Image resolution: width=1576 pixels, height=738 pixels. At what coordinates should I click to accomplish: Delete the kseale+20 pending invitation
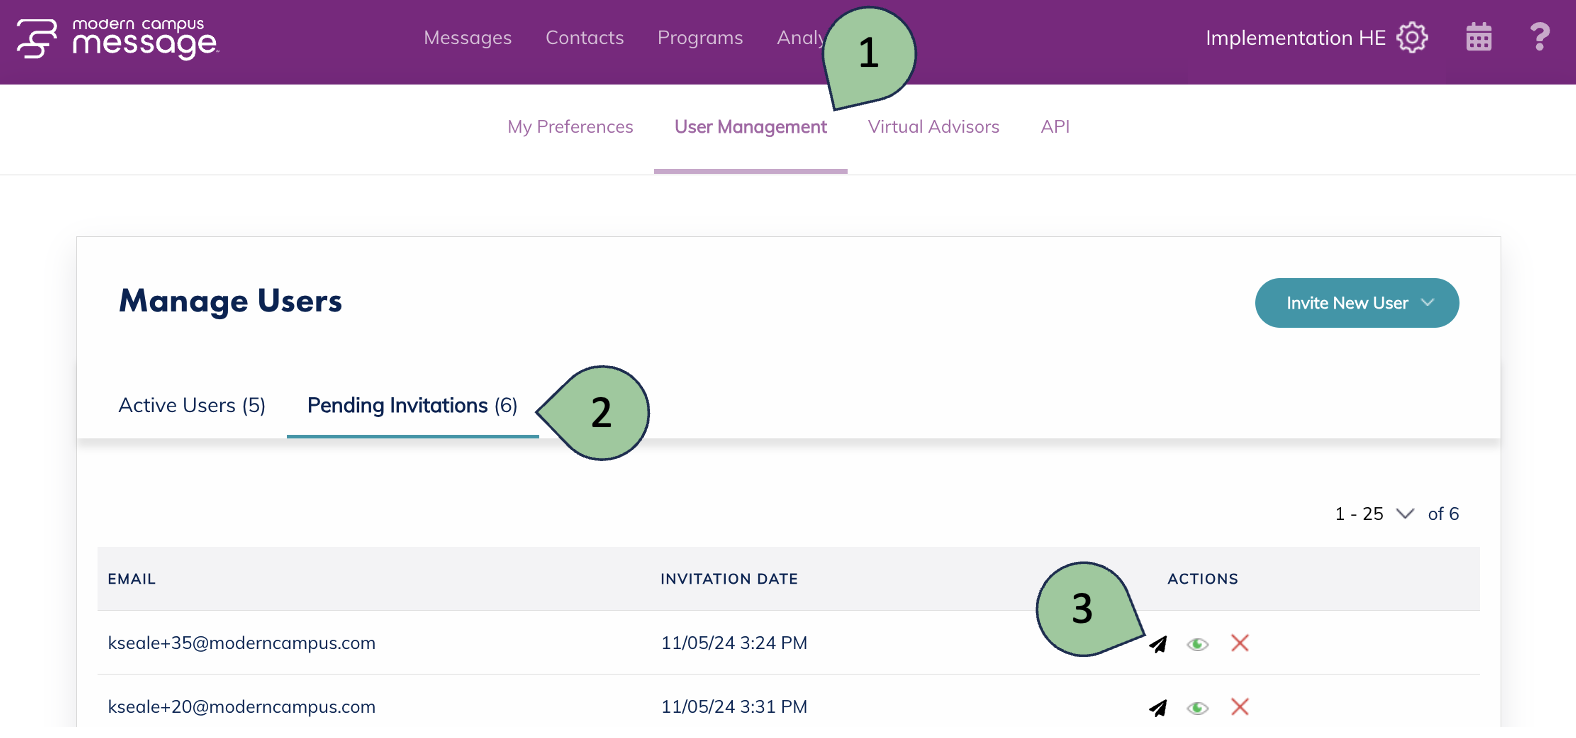pyautogui.click(x=1240, y=707)
